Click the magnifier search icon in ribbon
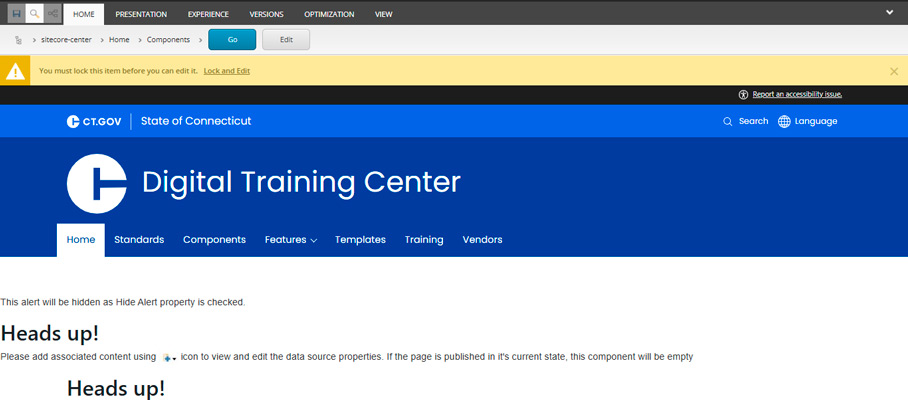 tap(34, 14)
